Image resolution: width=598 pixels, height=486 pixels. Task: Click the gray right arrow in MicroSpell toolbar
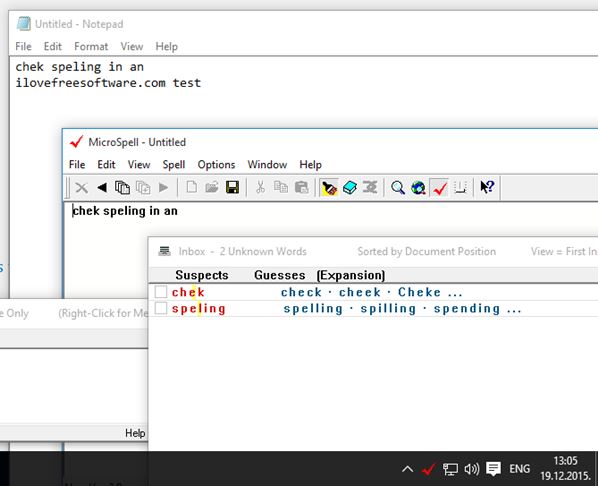coord(164,188)
